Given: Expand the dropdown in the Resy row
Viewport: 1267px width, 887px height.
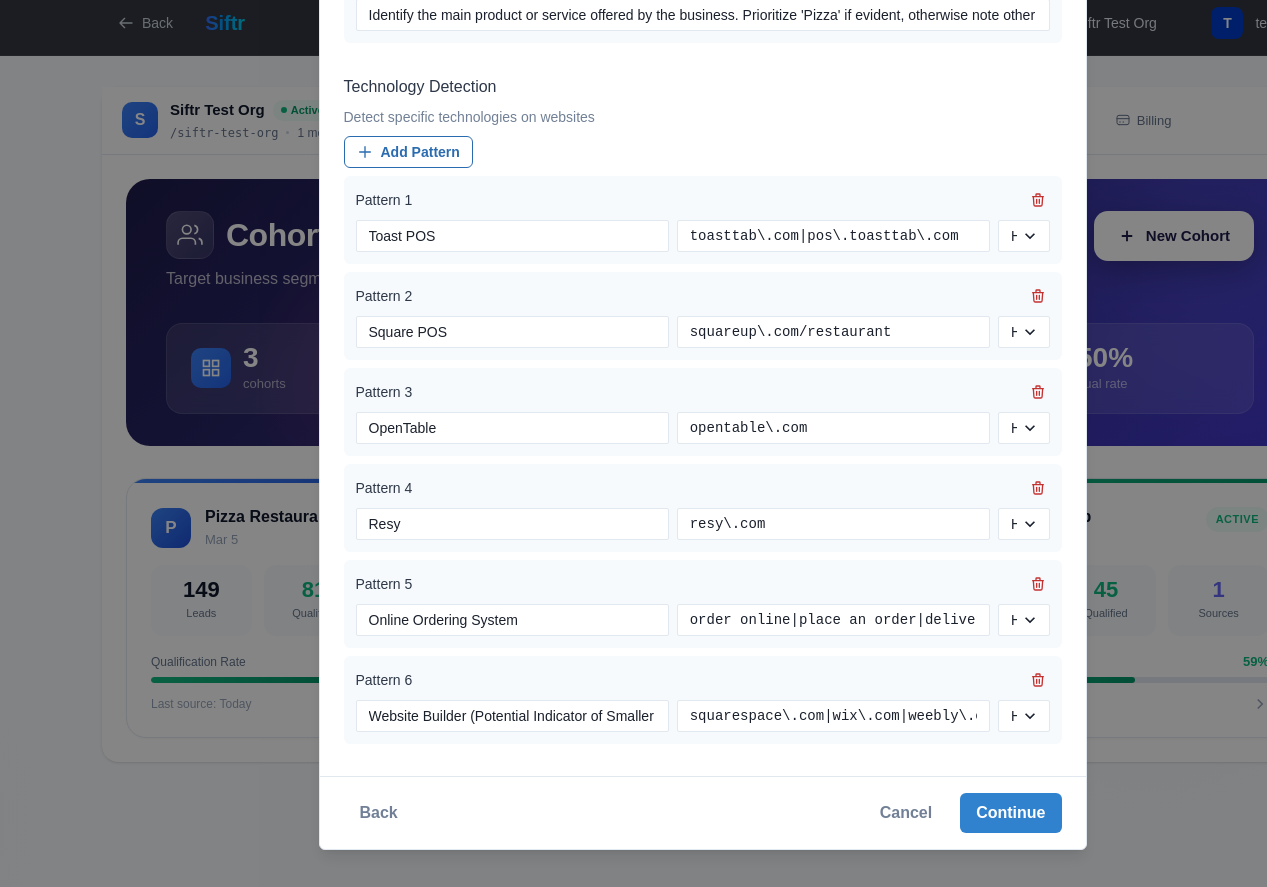Looking at the screenshot, I should pyautogui.click(x=1024, y=524).
